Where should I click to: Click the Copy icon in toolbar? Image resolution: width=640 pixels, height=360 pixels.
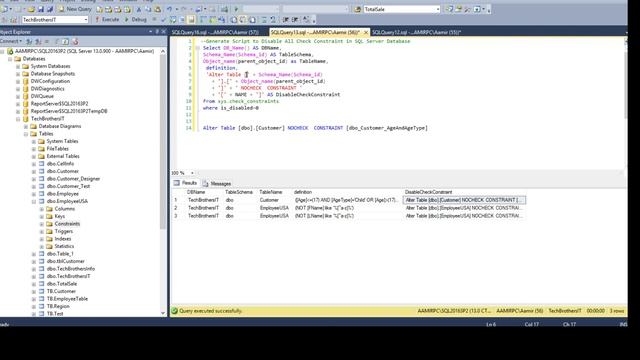click(148, 9)
